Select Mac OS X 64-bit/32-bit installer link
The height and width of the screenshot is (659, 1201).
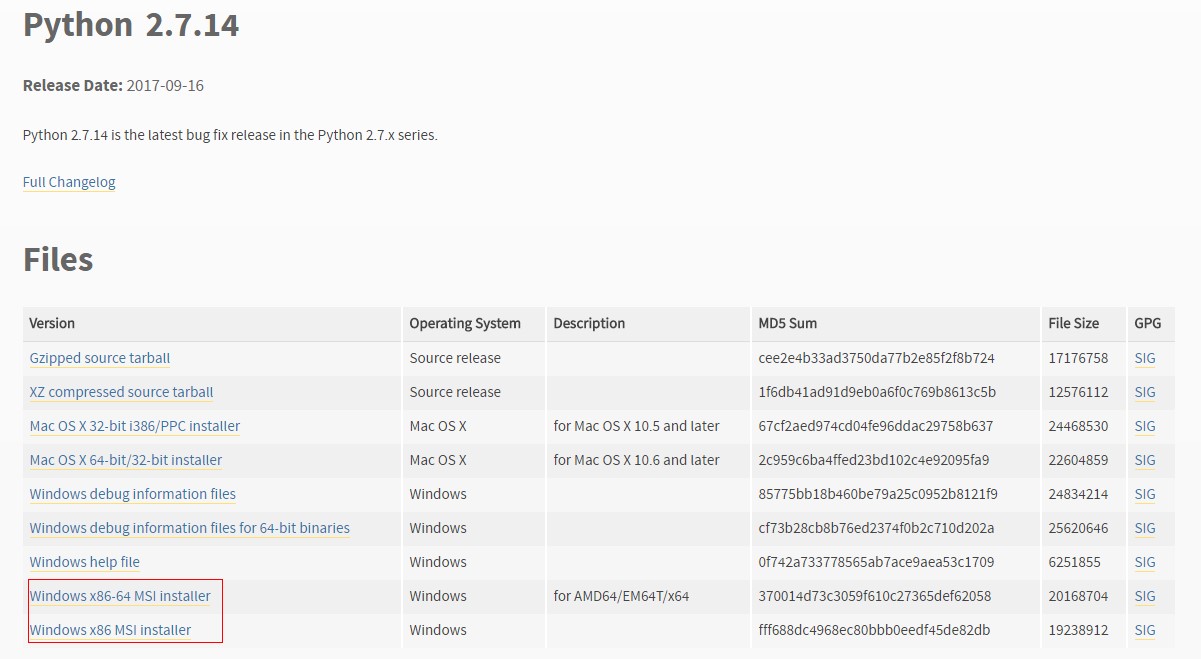click(x=126, y=460)
